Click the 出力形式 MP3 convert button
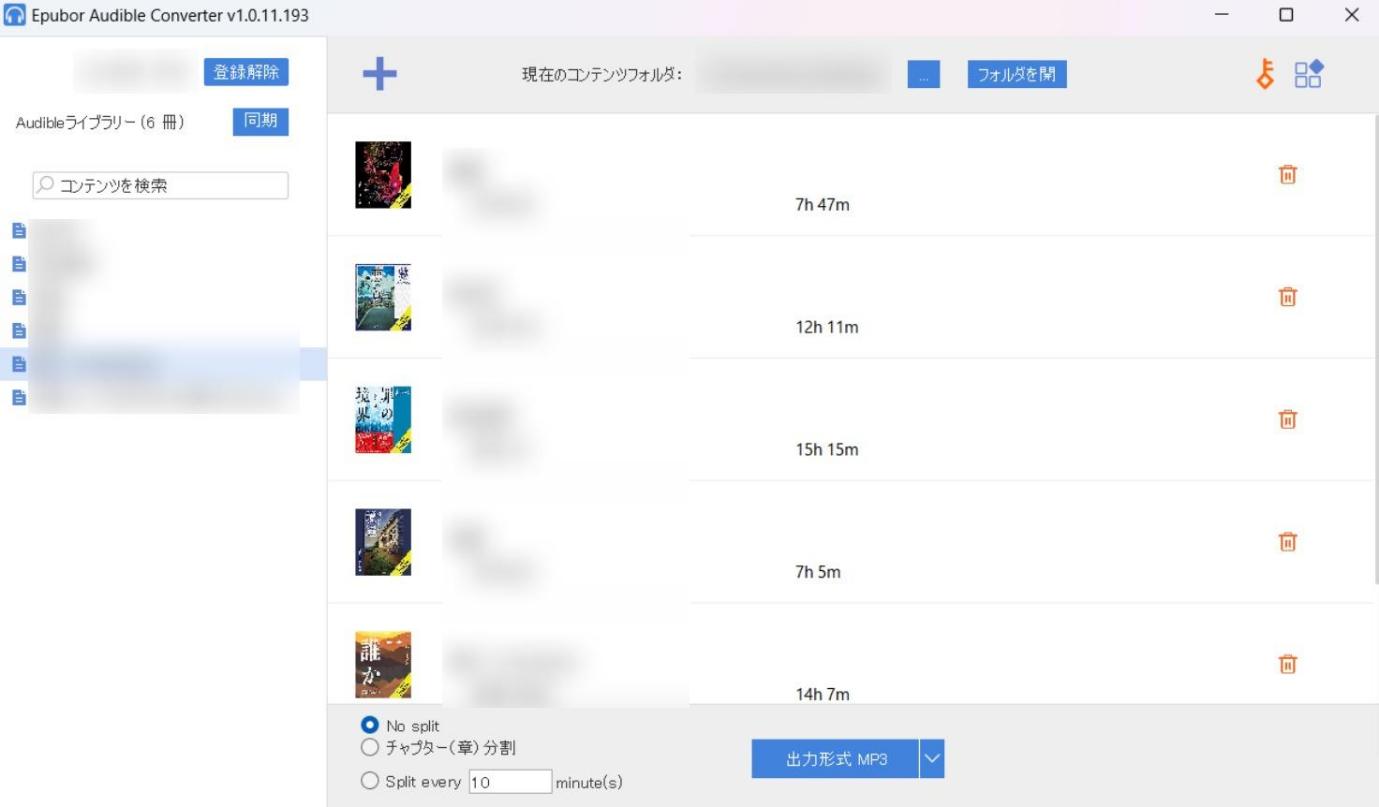Image resolution: width=1379 pixels, height=807 pixels. click(x=835, y=759)
